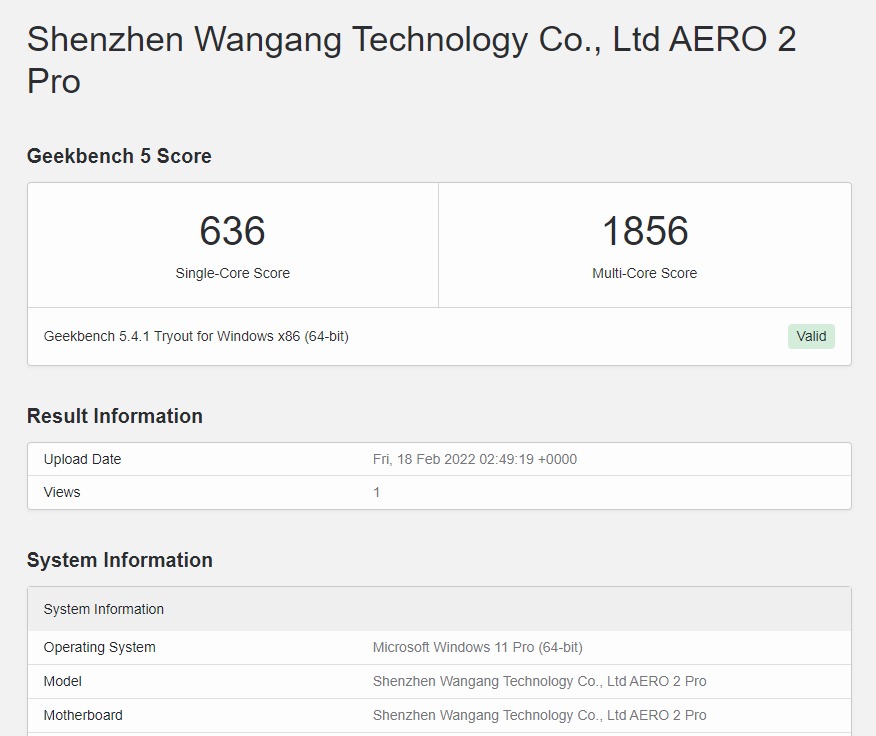Viewport: 876px width, 736px height.
Task: Select the Geekbench 5 Score heading
Action: [119, 156]
